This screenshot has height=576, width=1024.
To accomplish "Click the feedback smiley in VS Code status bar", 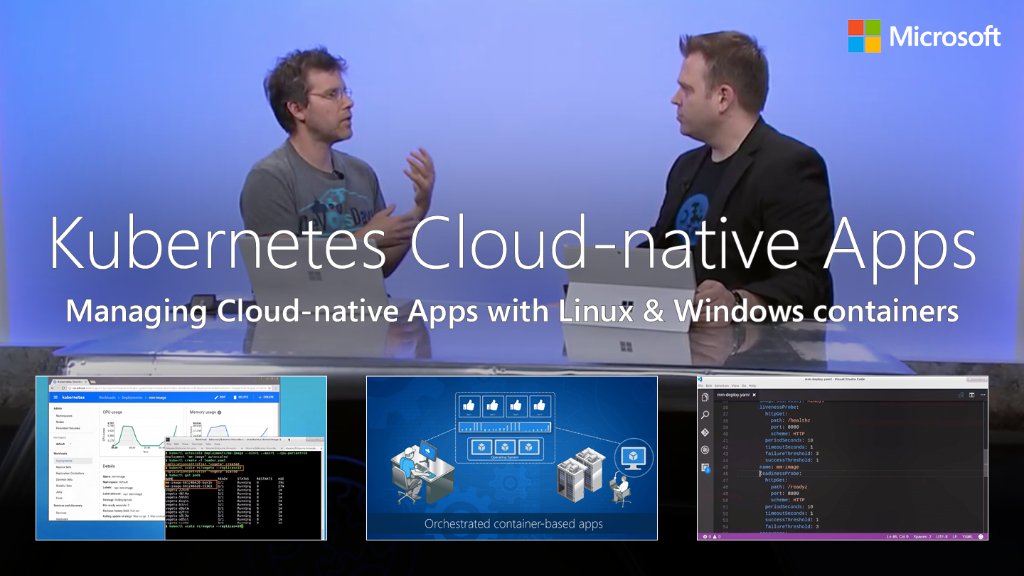I will (x=980, y=537).
